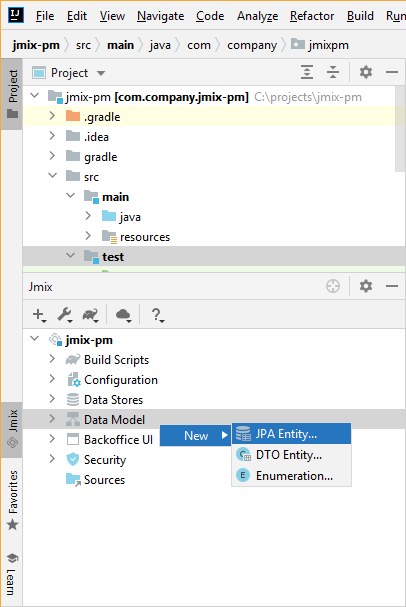Switch to the Project side tab

pyautogui.click(x=12, y=94)
